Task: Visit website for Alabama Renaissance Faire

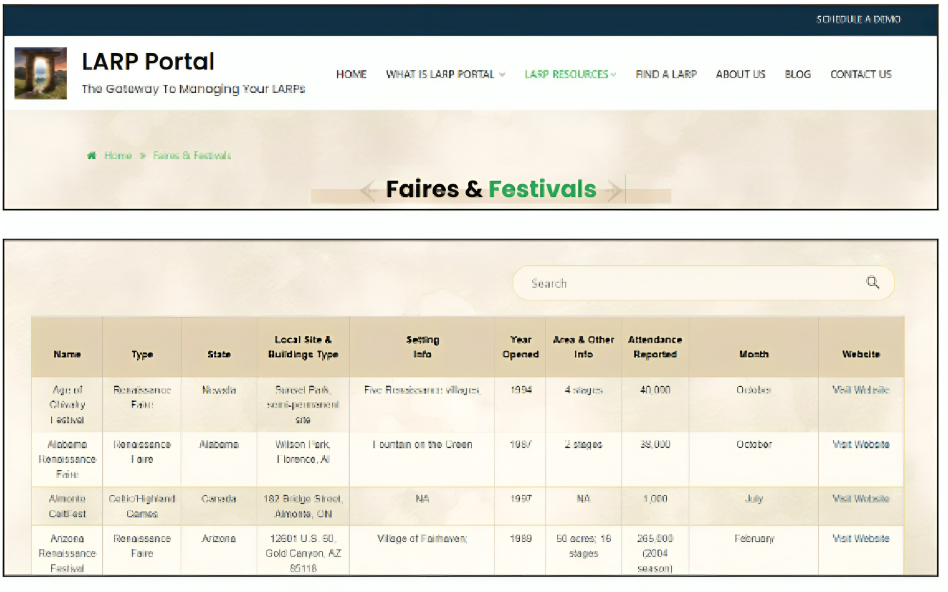Action: [860, 444]
